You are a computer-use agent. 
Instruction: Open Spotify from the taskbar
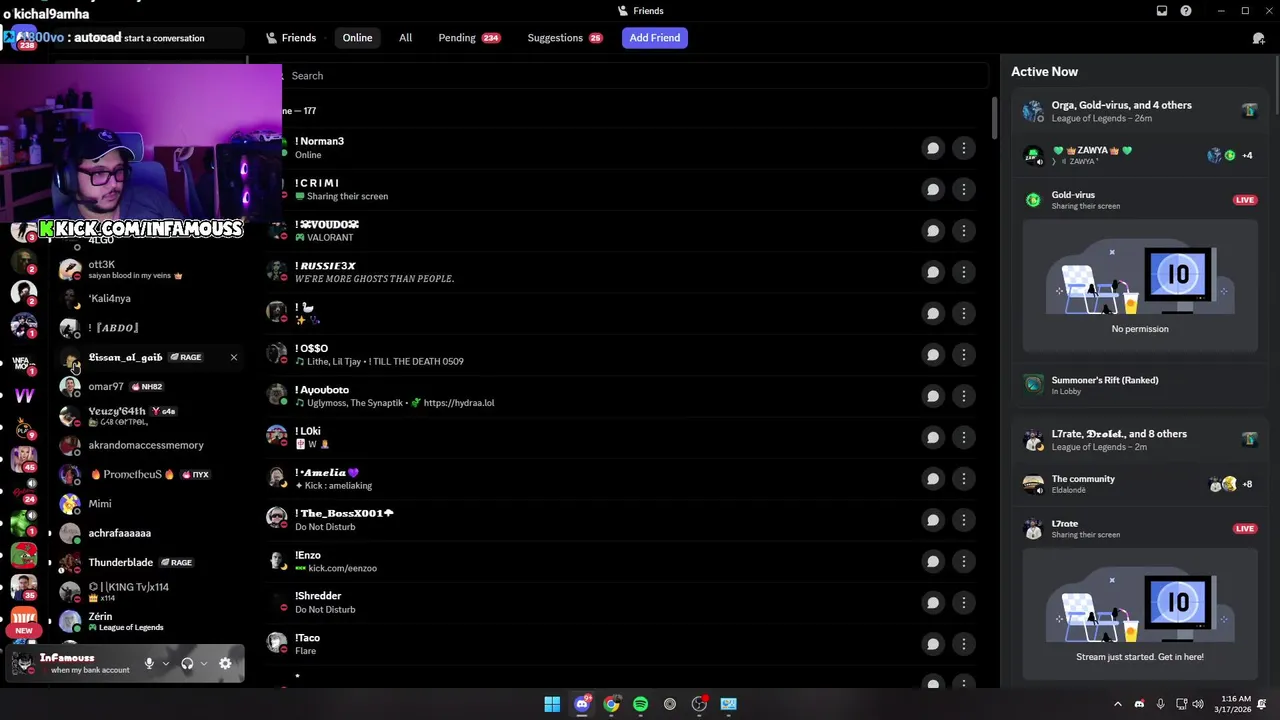640,704
